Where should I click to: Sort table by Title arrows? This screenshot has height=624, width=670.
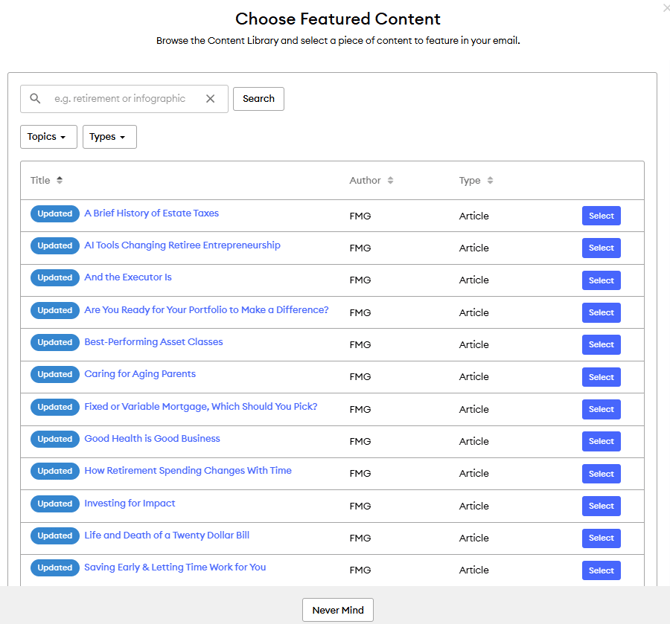tap(59, 180)
